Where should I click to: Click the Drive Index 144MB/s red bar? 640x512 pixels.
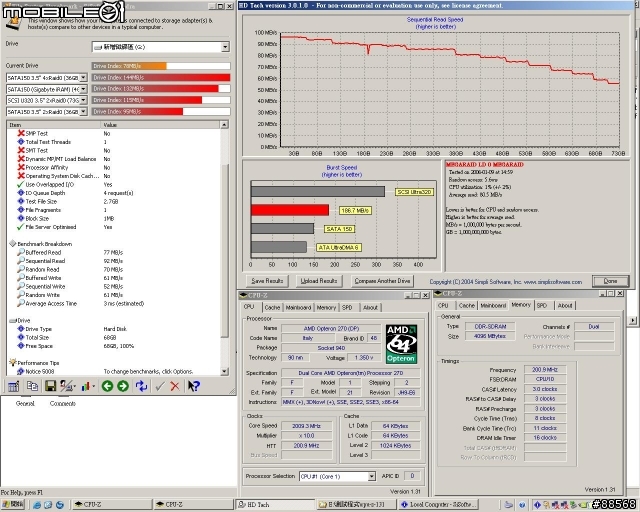click(161, 78)
